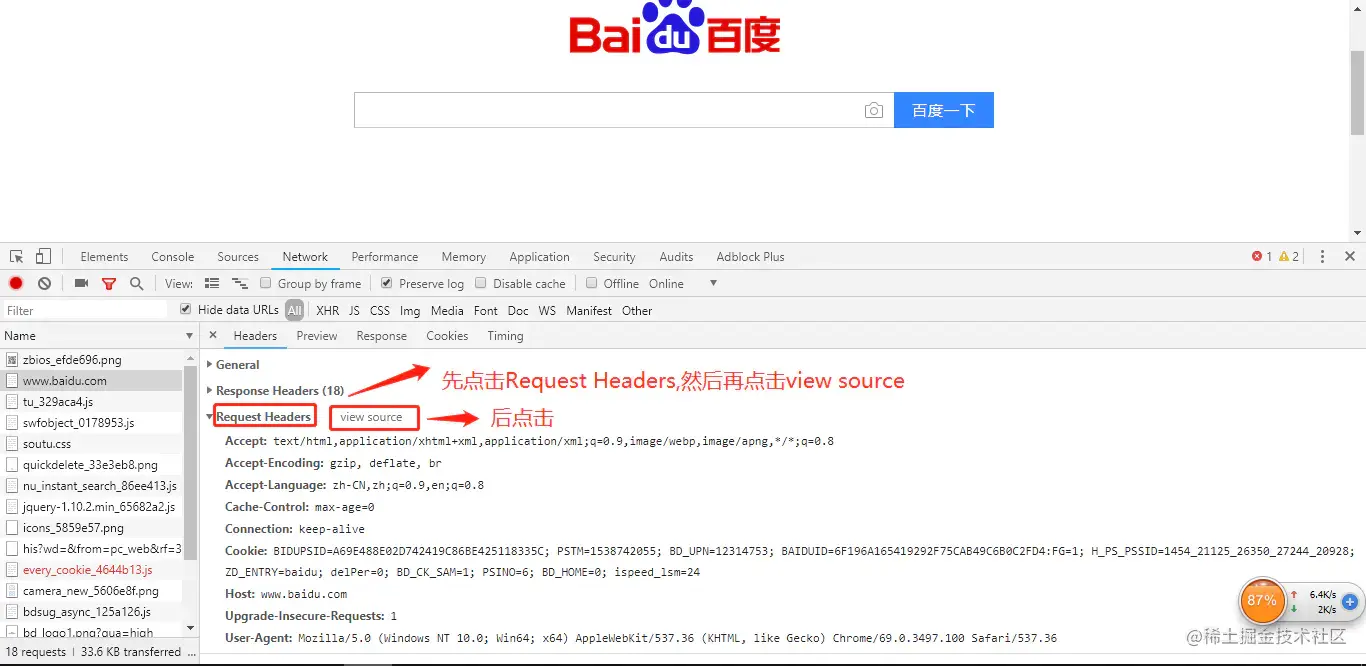The height and width of the screenshot is (666, 1366).
Task: Open the Audits tab
Action: tap(676, 257)
